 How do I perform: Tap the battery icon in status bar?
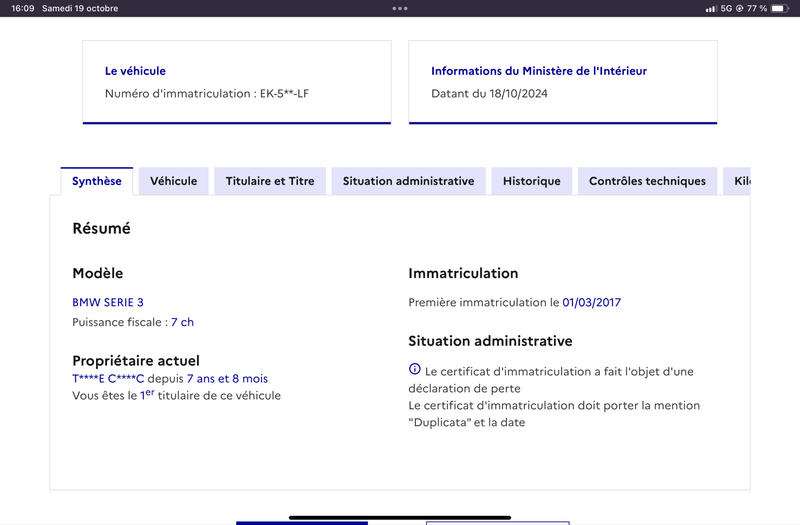point(780,8)
